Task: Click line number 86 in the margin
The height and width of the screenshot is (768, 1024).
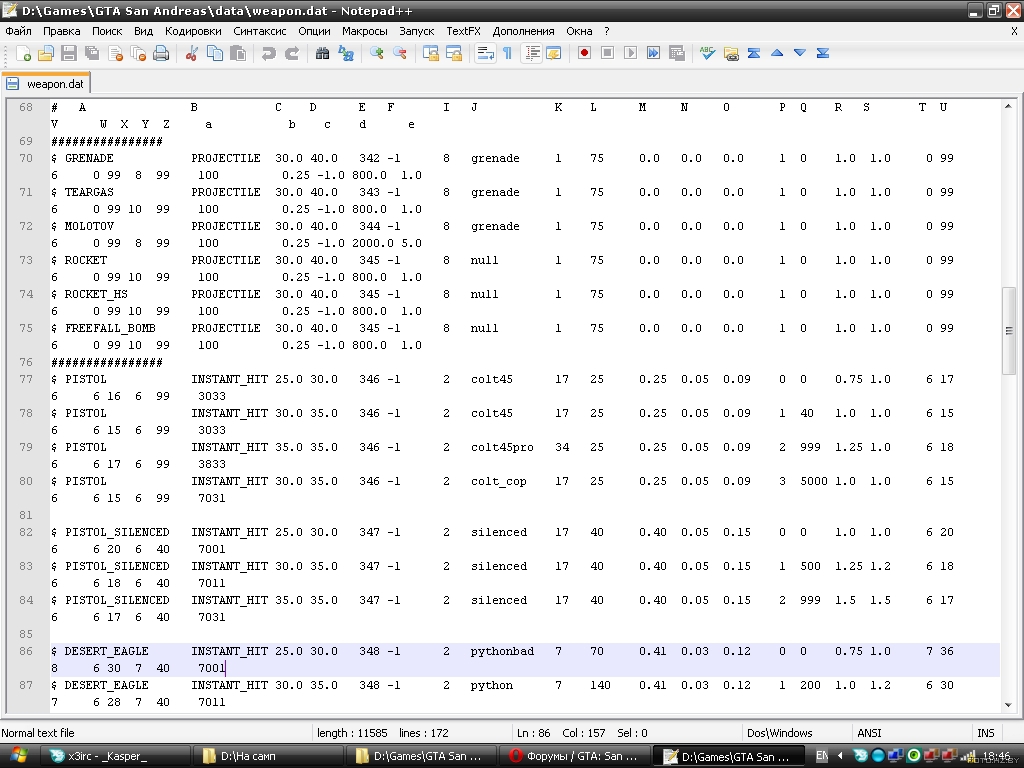Action: (x=25, y=651)
